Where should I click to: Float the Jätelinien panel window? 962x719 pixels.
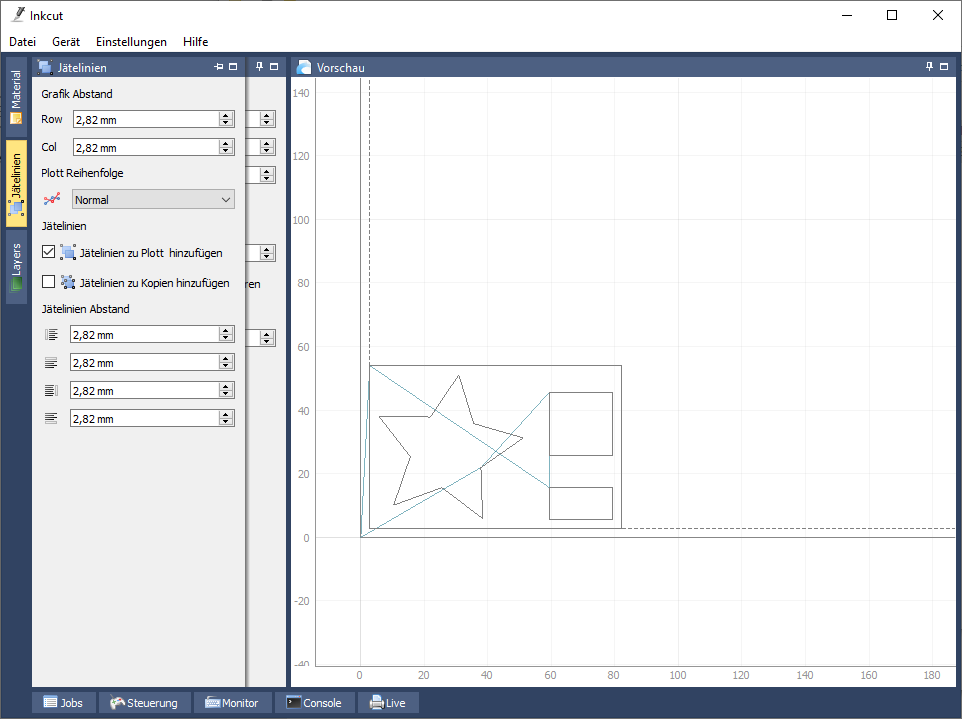pyautogui.click(x=233, y=67)
